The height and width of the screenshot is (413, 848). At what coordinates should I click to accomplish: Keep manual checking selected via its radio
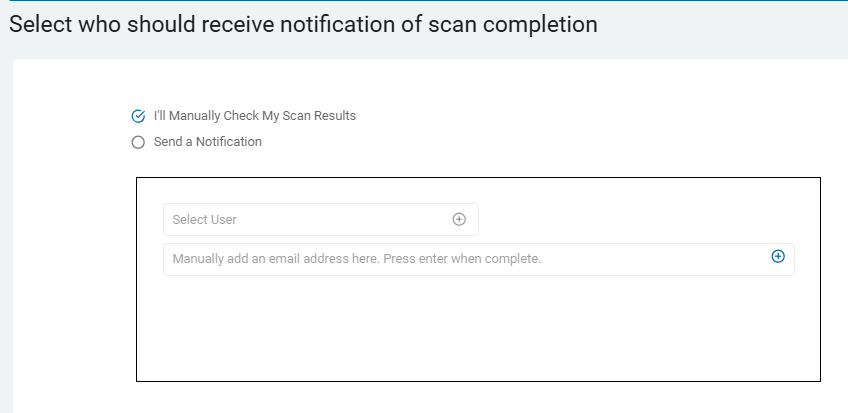138,116
